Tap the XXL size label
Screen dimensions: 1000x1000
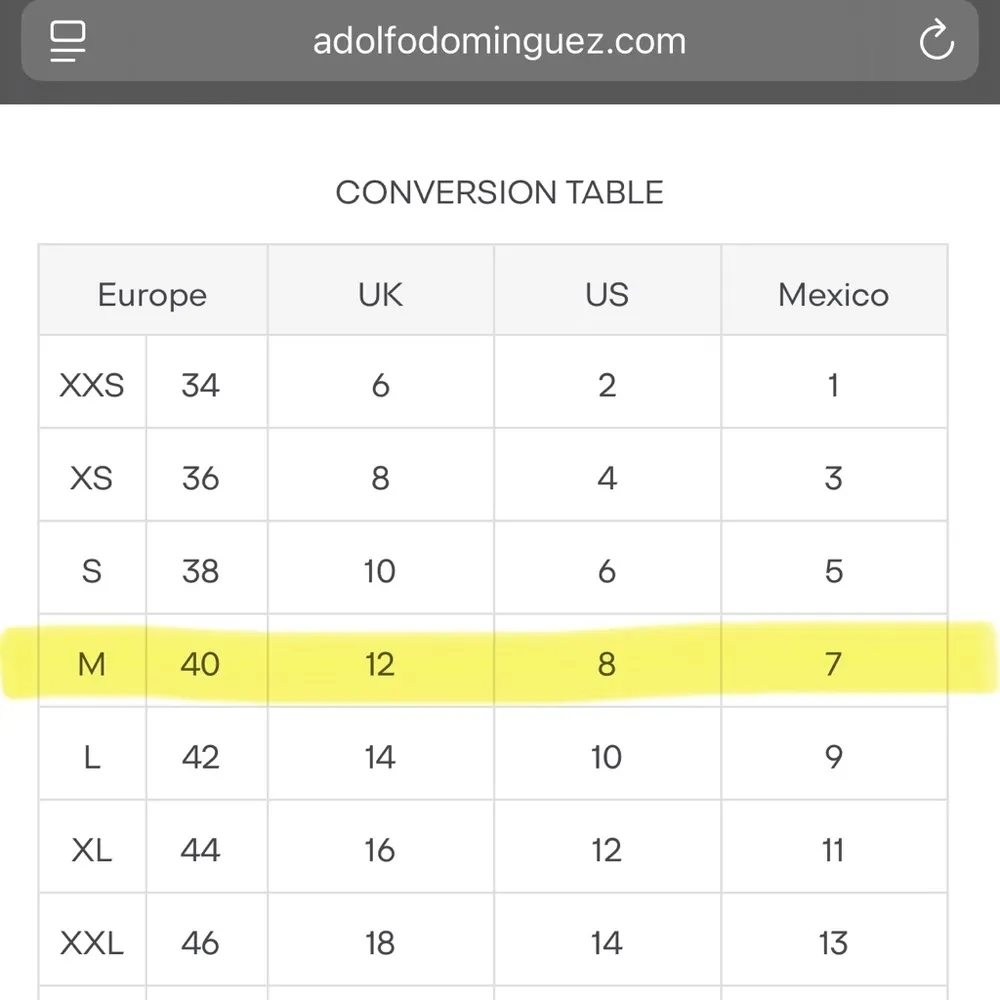point(92,943)
